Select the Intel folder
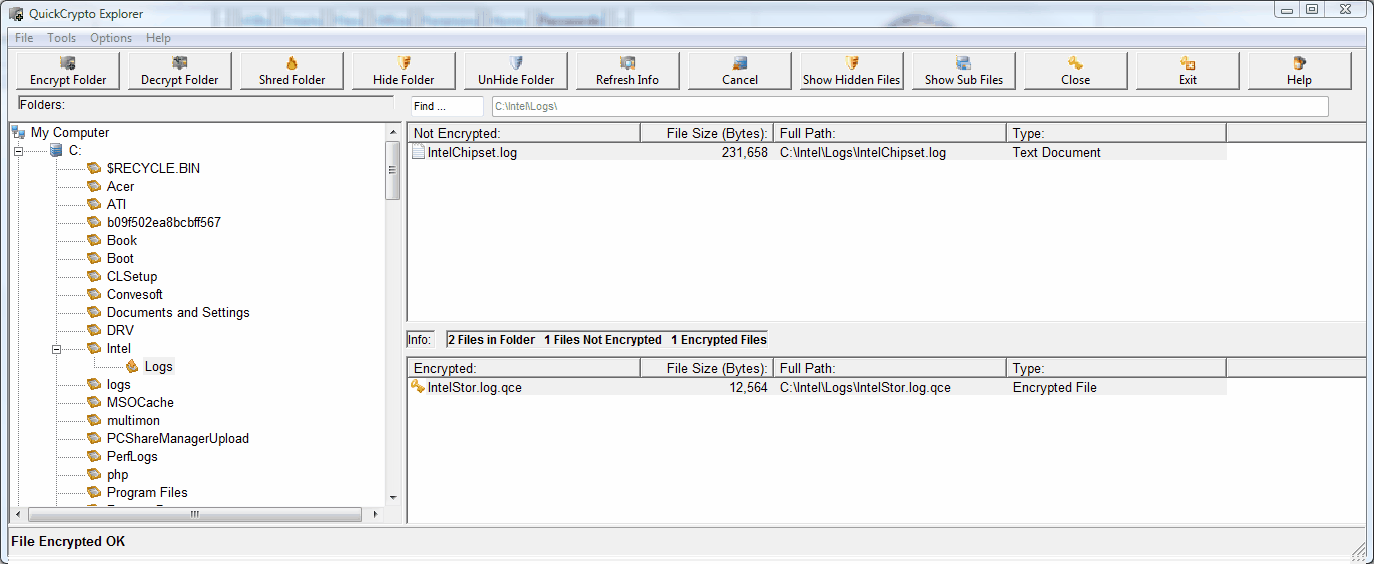Viewport: 1374px width, 564px height. 119,348
